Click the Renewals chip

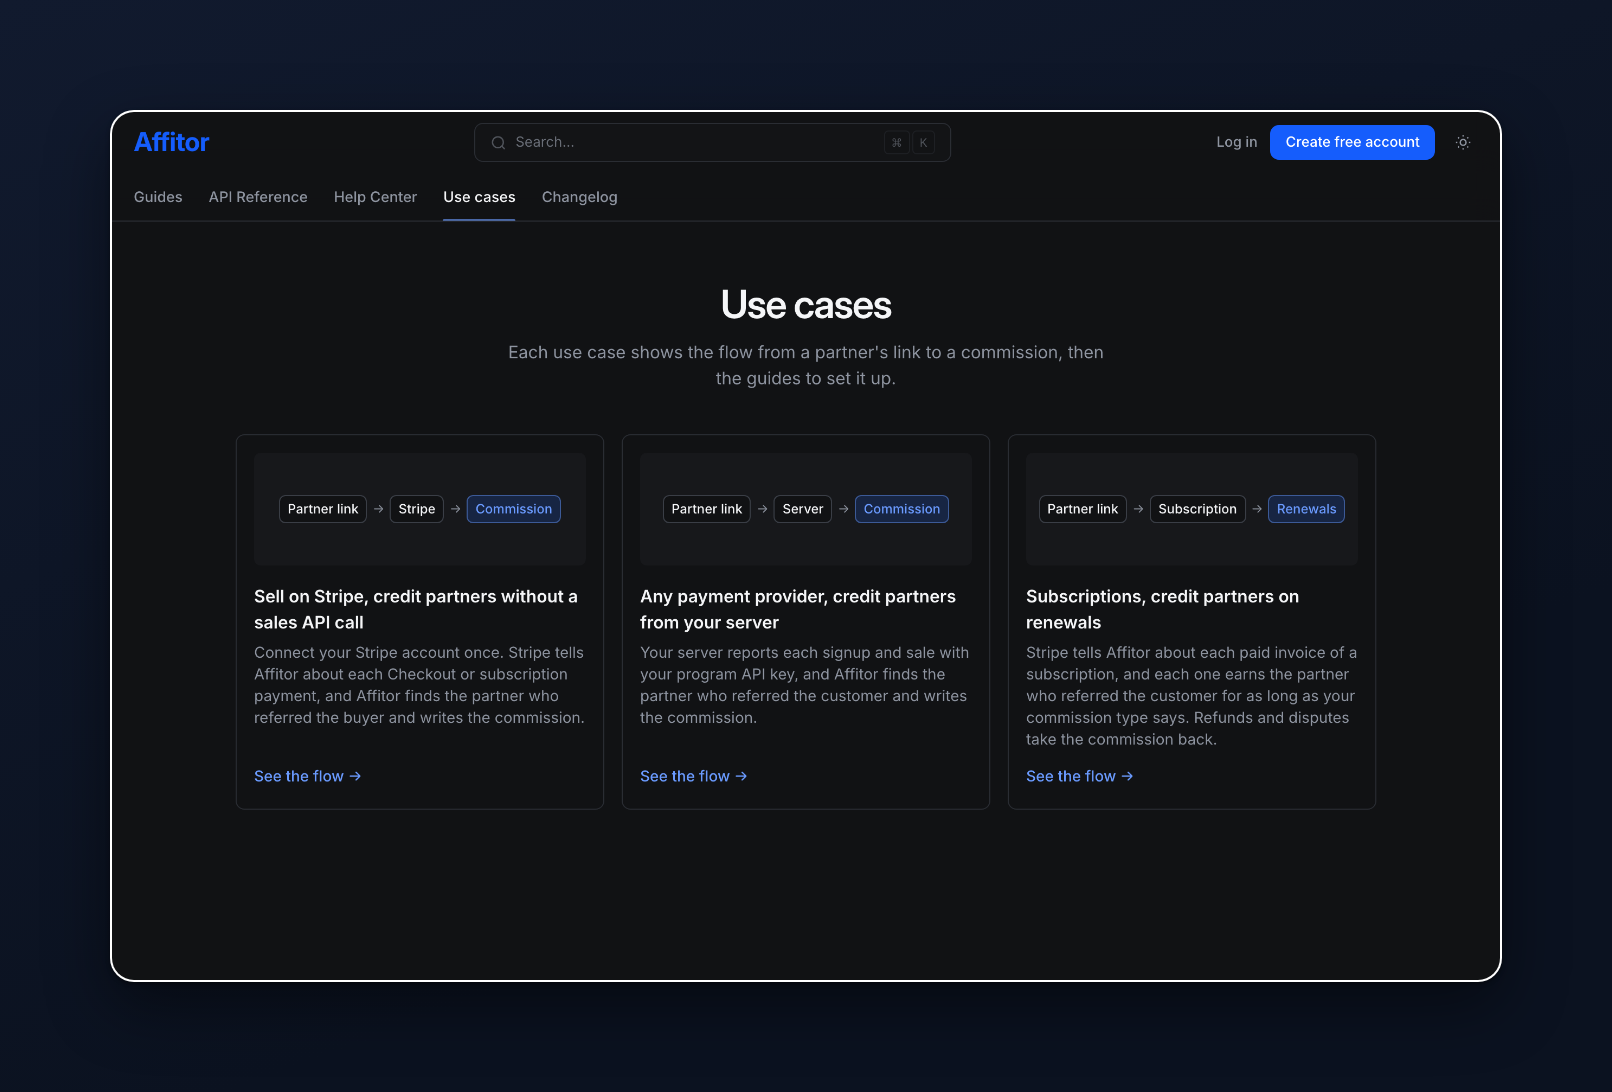coord(1306,509)
